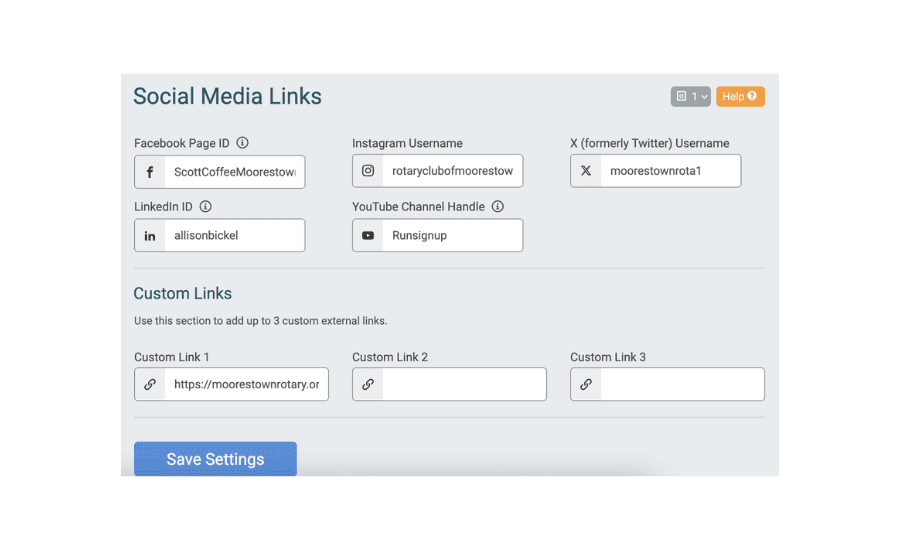
Task: Click the "Facebook Page ID" label text
Action: 181,144
